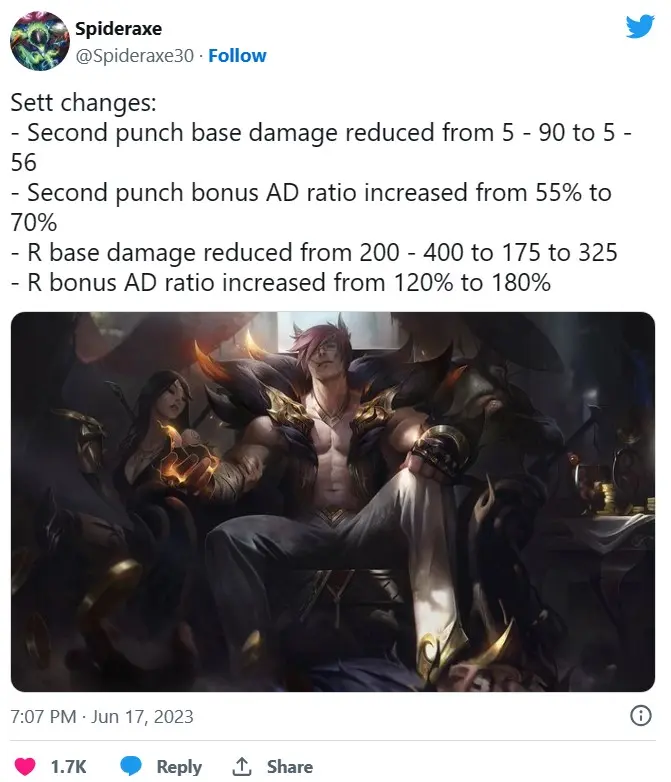Click the Twitter bird logo
Viewport: 671px width, 782px height.
pos(640,26)
